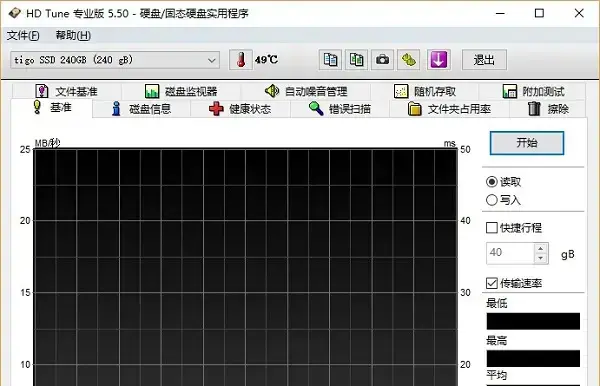Viewport: 600px width, 386px height.
Task: Maximize the HD Tune window
Action: coord(539,13)
